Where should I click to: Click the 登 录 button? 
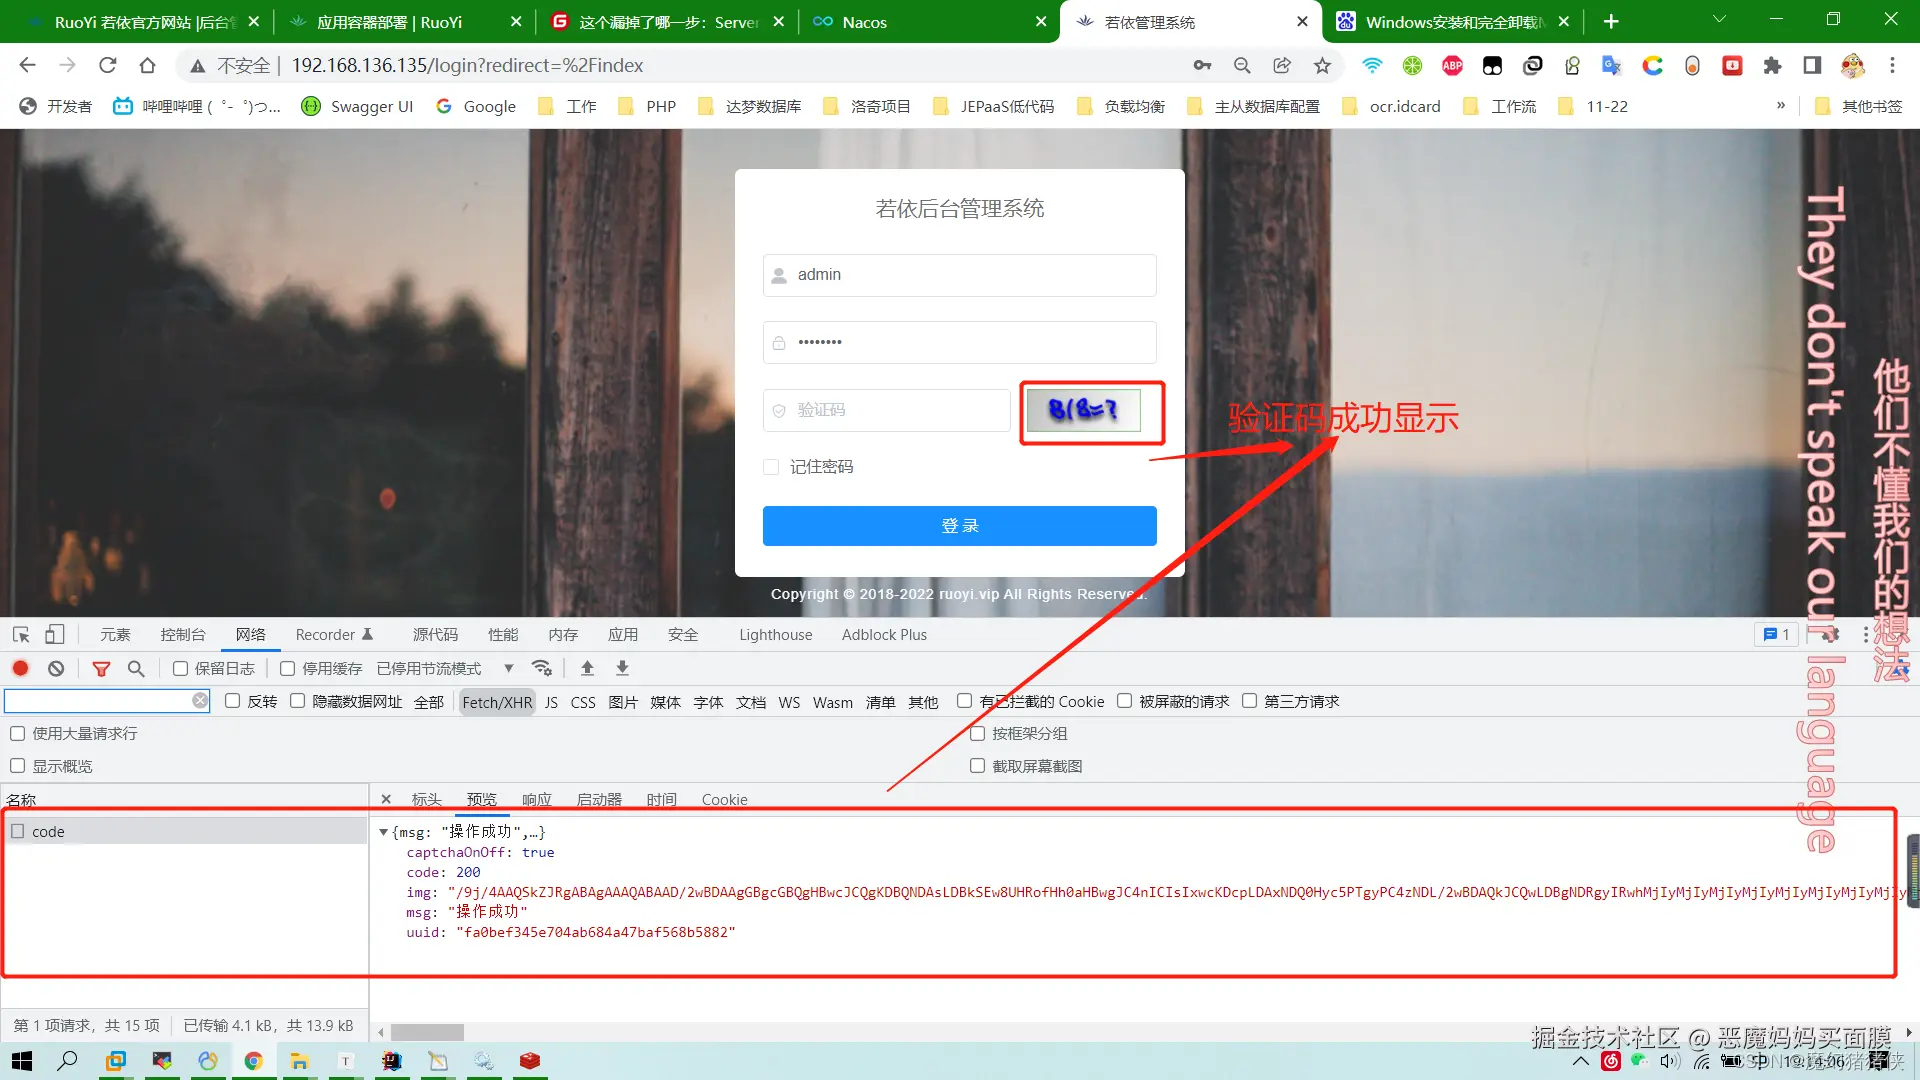coord(958,525)
